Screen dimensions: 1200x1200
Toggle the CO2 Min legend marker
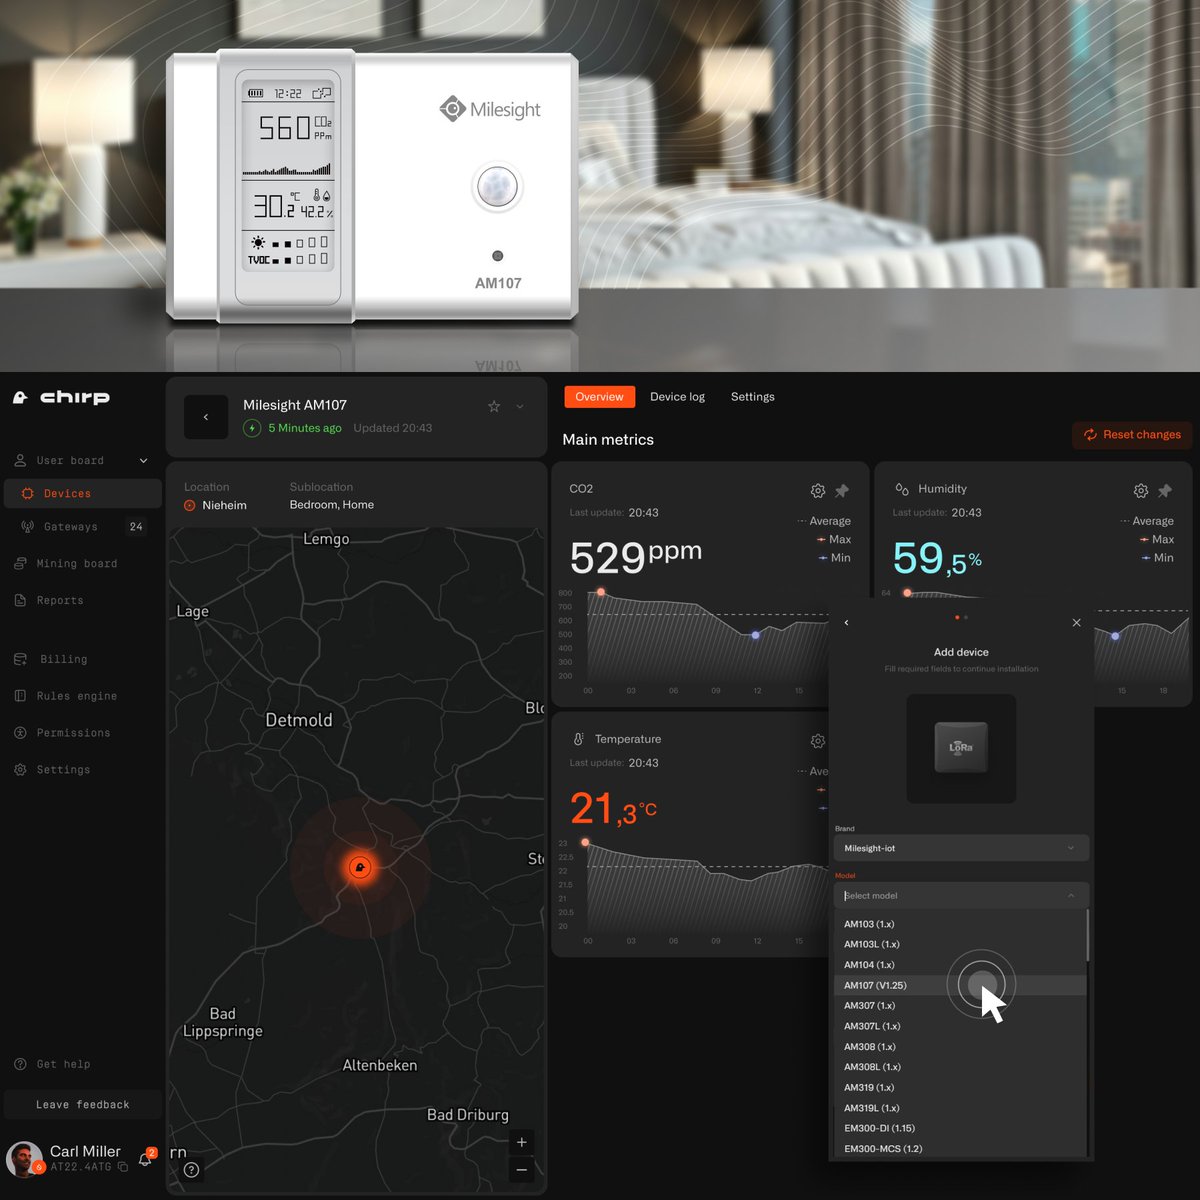coord(834,558)
